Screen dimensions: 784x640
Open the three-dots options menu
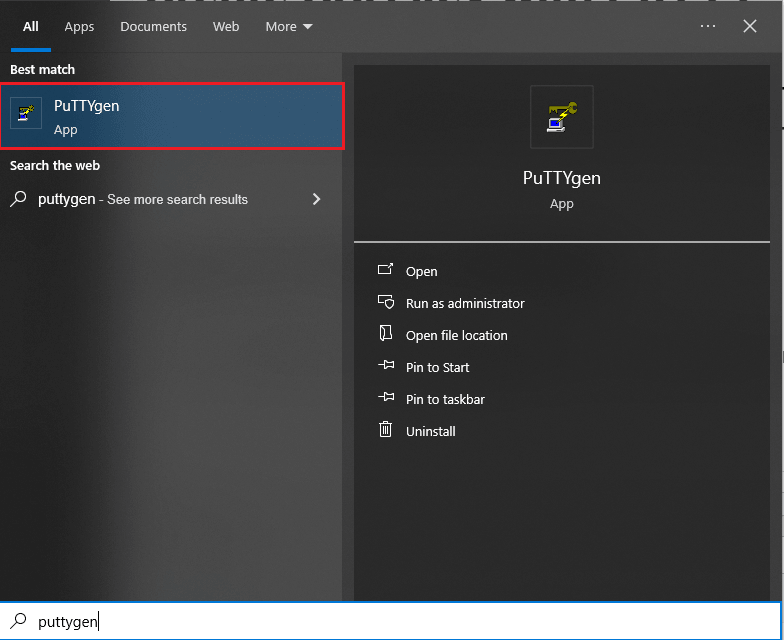pos(708,26)
